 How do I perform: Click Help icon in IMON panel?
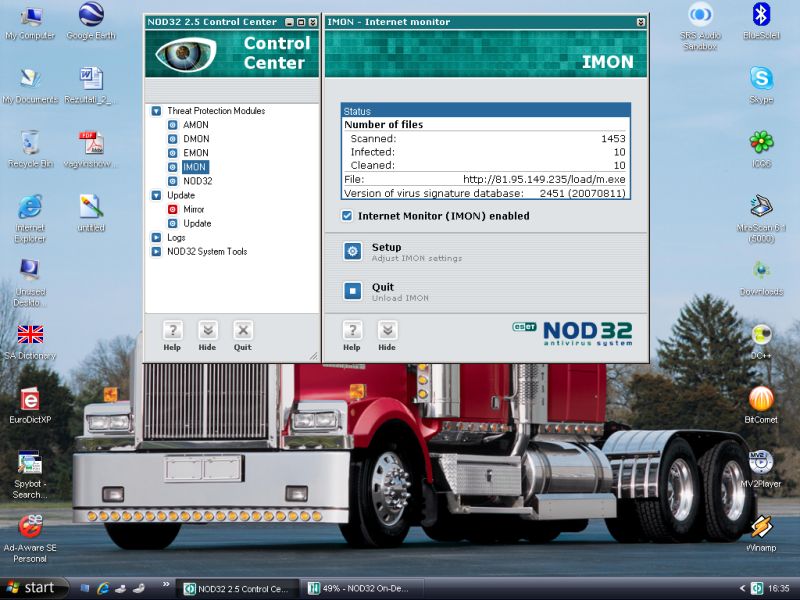coord(351,330)
